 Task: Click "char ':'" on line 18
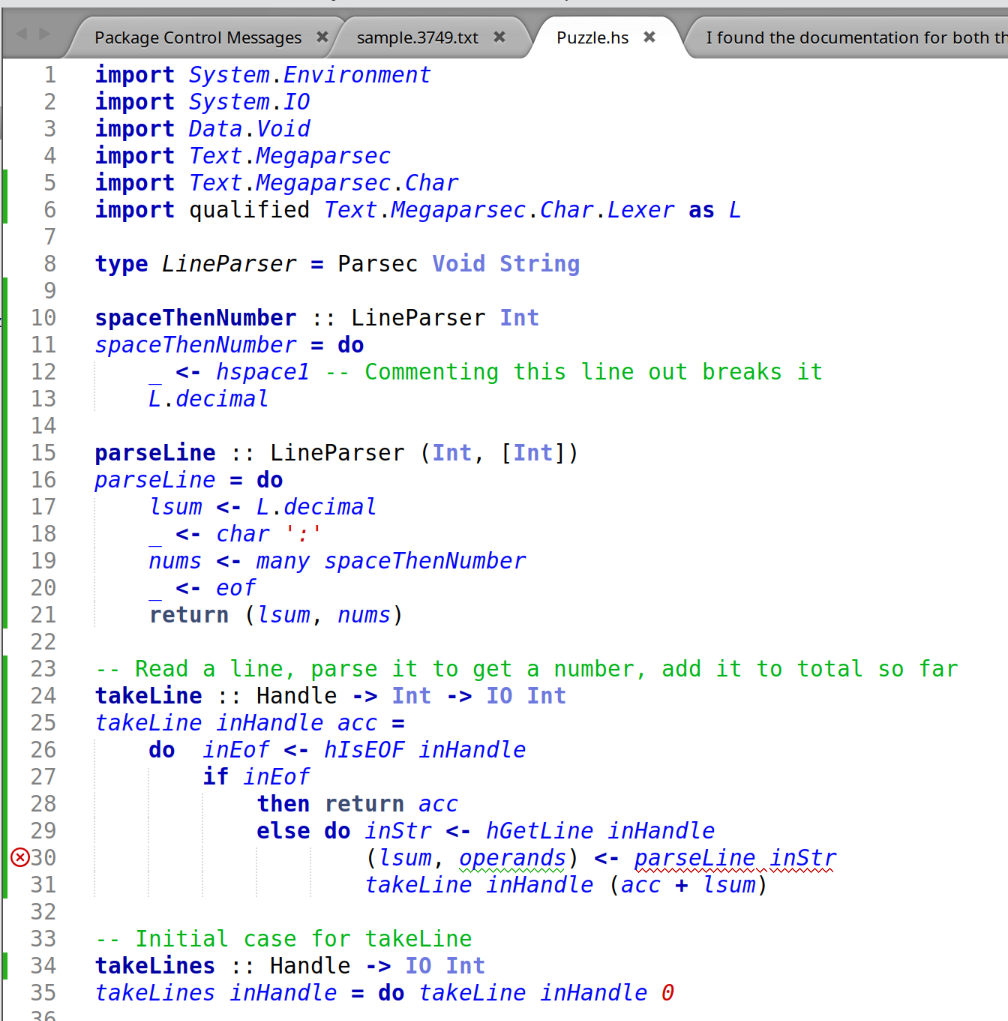tap(268, 534)
